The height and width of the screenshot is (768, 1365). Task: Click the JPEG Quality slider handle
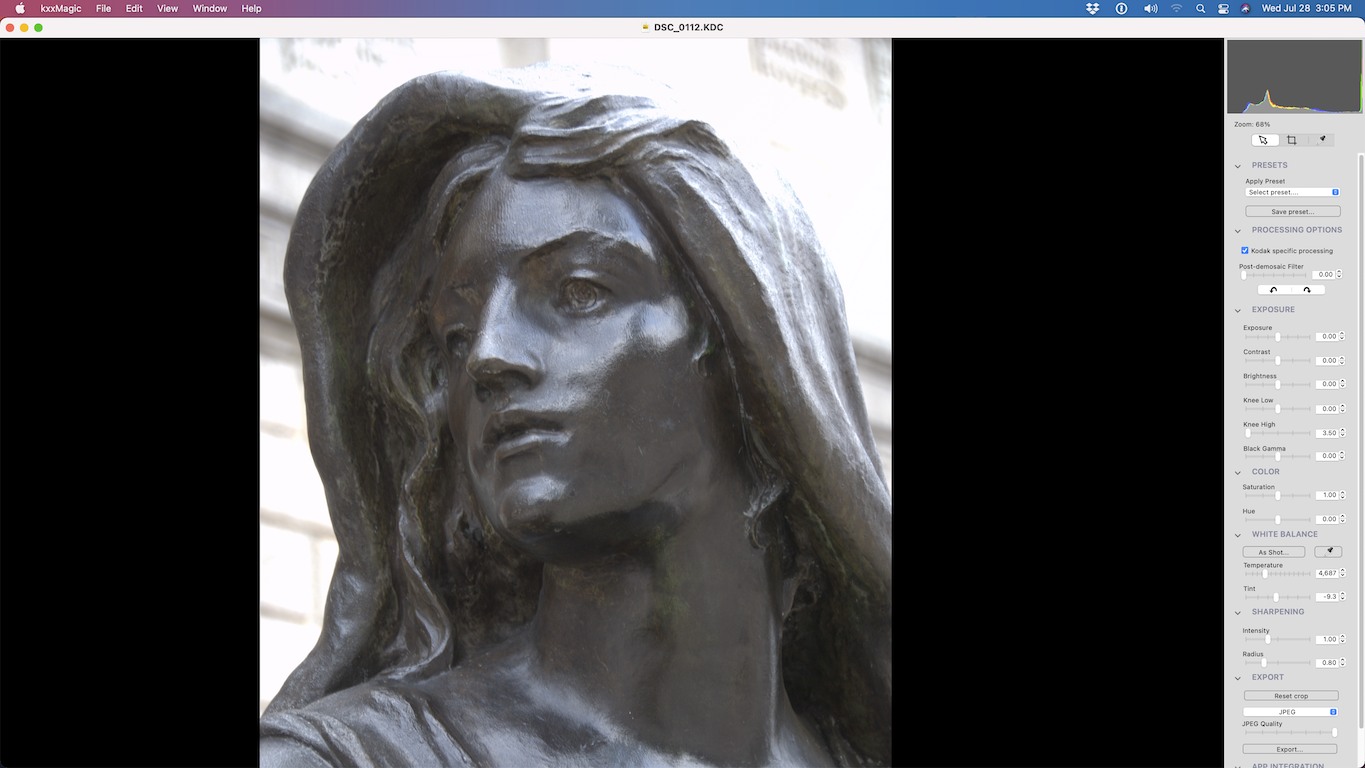[x=1334, y=733]
